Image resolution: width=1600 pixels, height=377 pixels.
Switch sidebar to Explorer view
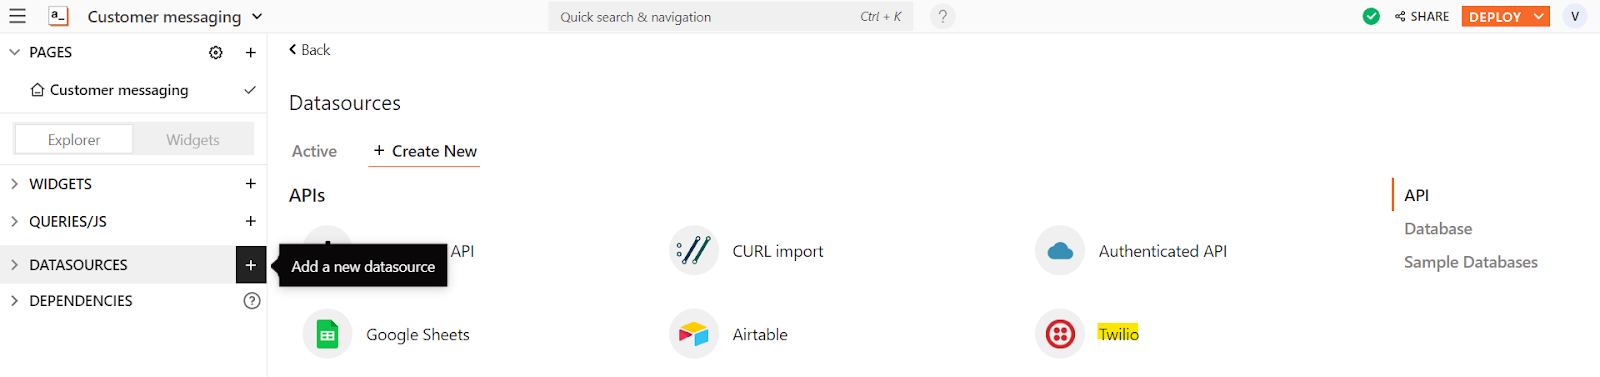click(x=74, y=140)
